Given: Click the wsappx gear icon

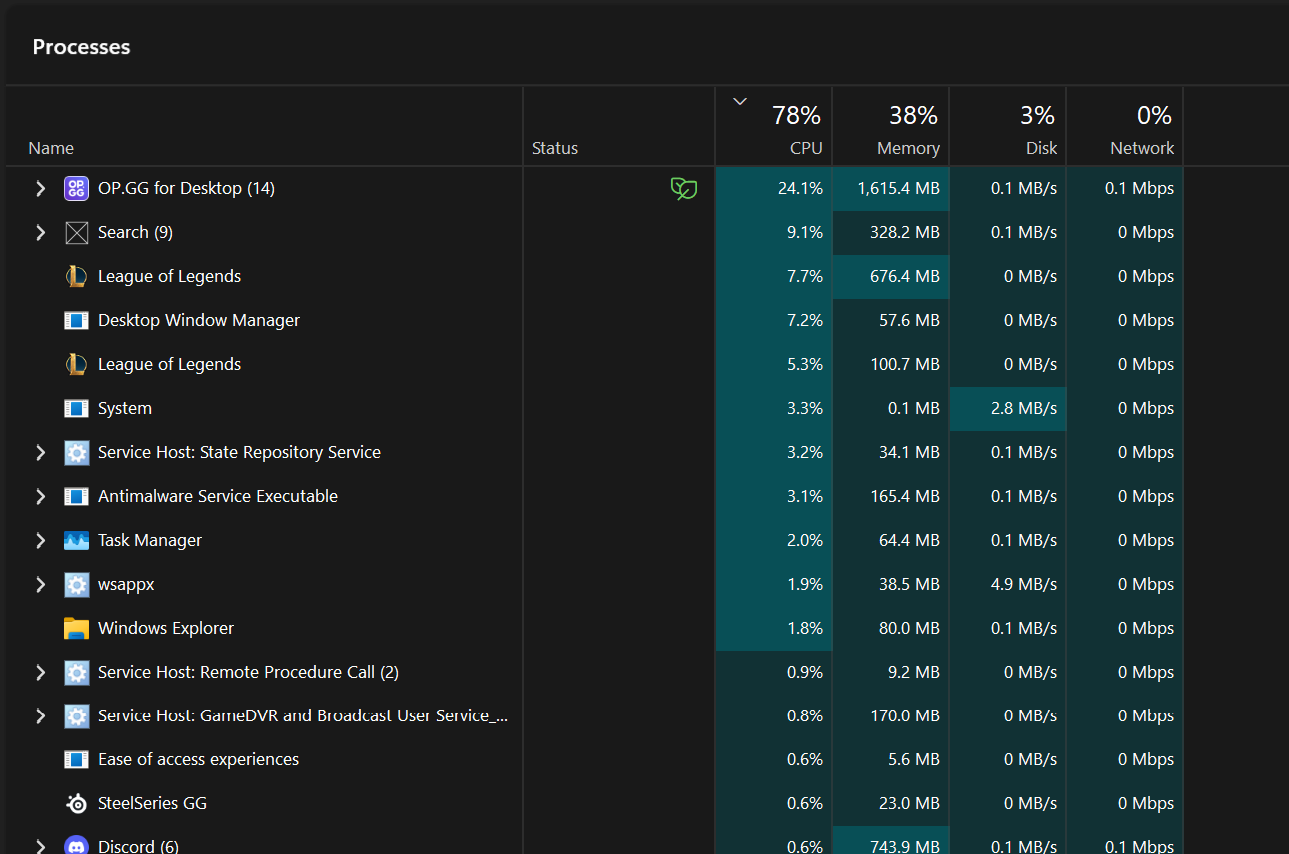Looking at the screenshot, I should click(76, 584).
